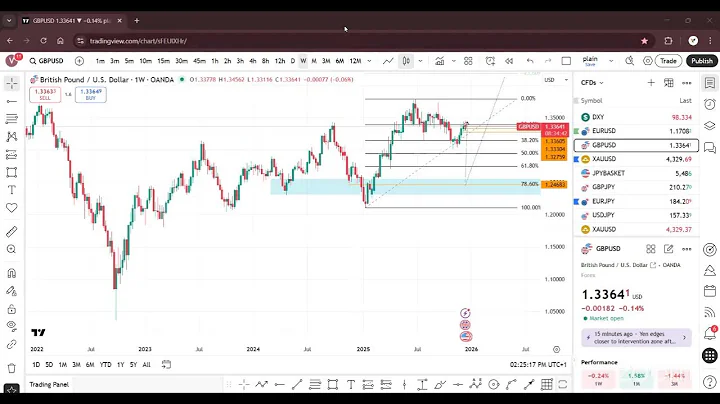
Task: Open go to date calendar
Action: pos(166,365)
